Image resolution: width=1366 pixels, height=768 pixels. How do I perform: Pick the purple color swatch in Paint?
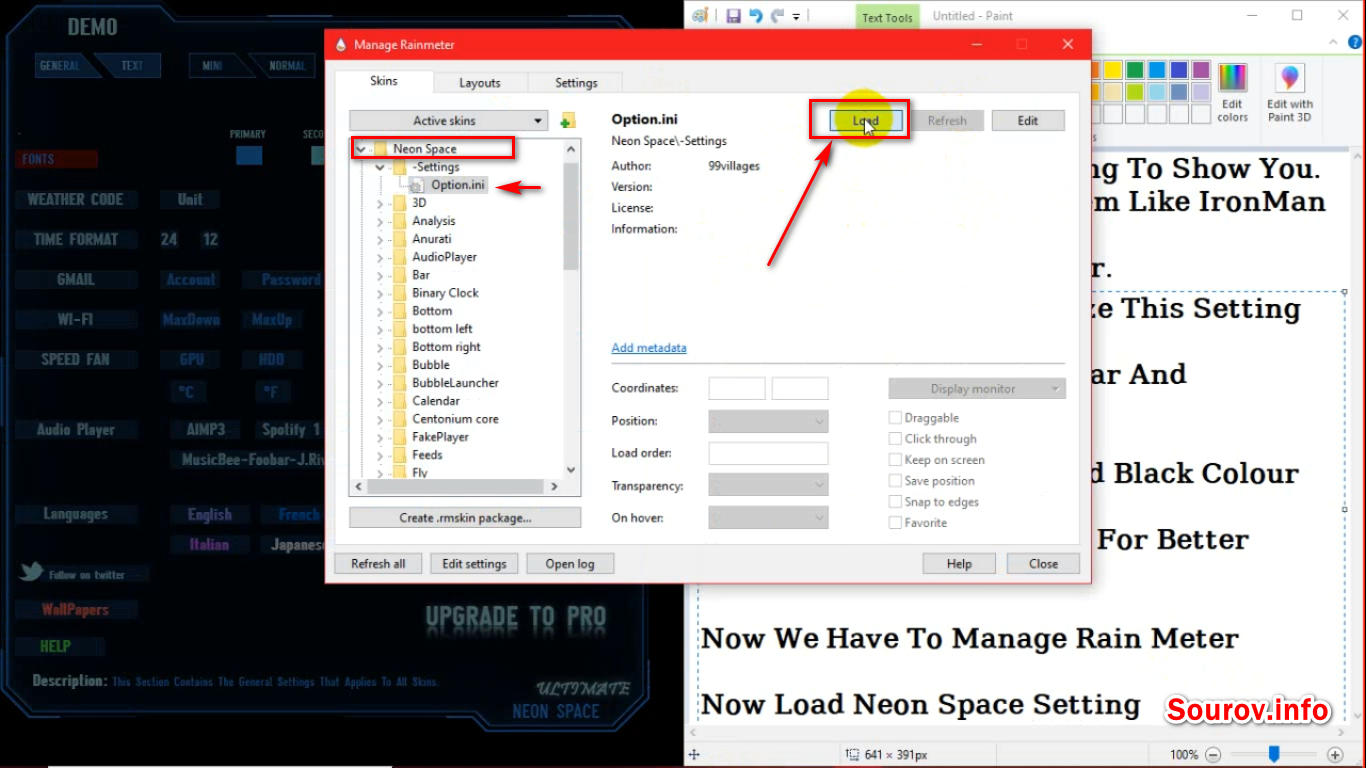[x=1201, y=70]
